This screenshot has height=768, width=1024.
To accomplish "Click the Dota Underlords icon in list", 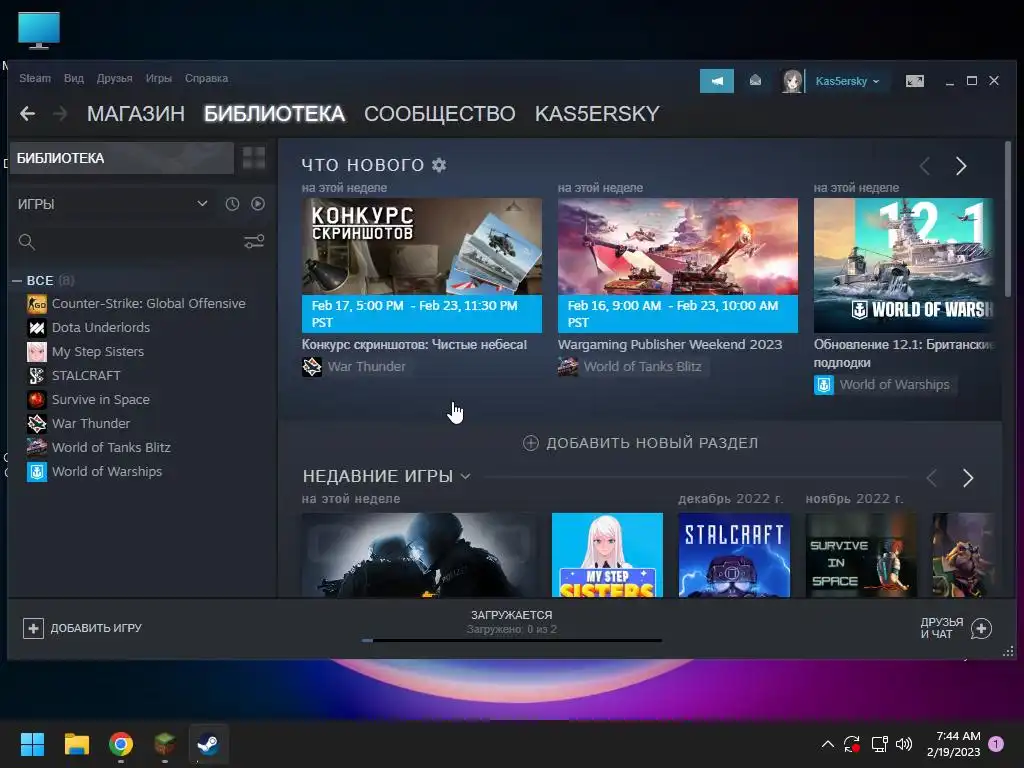I will [37, 327].
